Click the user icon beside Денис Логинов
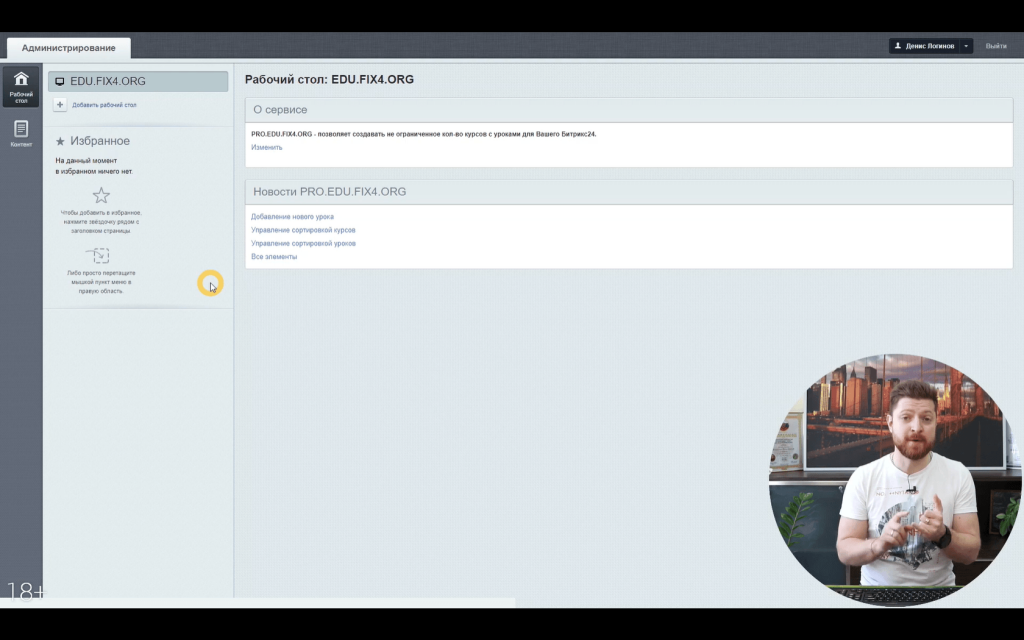1024x640 pixels. tap(898, 46)
